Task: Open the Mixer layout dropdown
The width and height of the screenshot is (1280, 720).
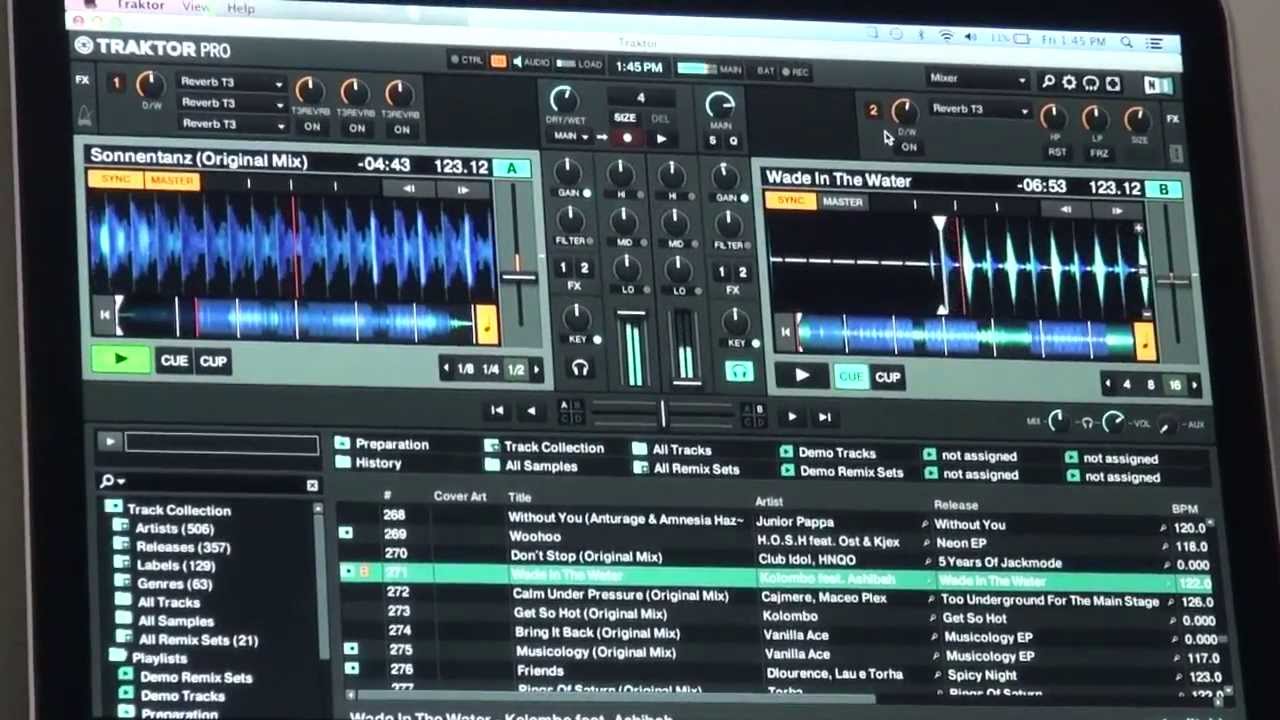Action: coord(978,79)
